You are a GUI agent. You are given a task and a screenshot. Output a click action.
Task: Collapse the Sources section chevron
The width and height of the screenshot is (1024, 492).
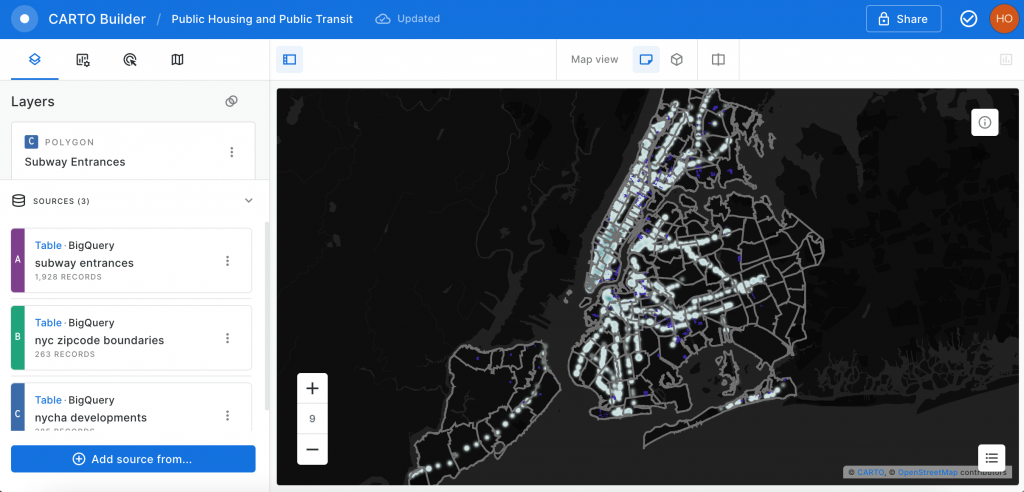pos(249,201)
